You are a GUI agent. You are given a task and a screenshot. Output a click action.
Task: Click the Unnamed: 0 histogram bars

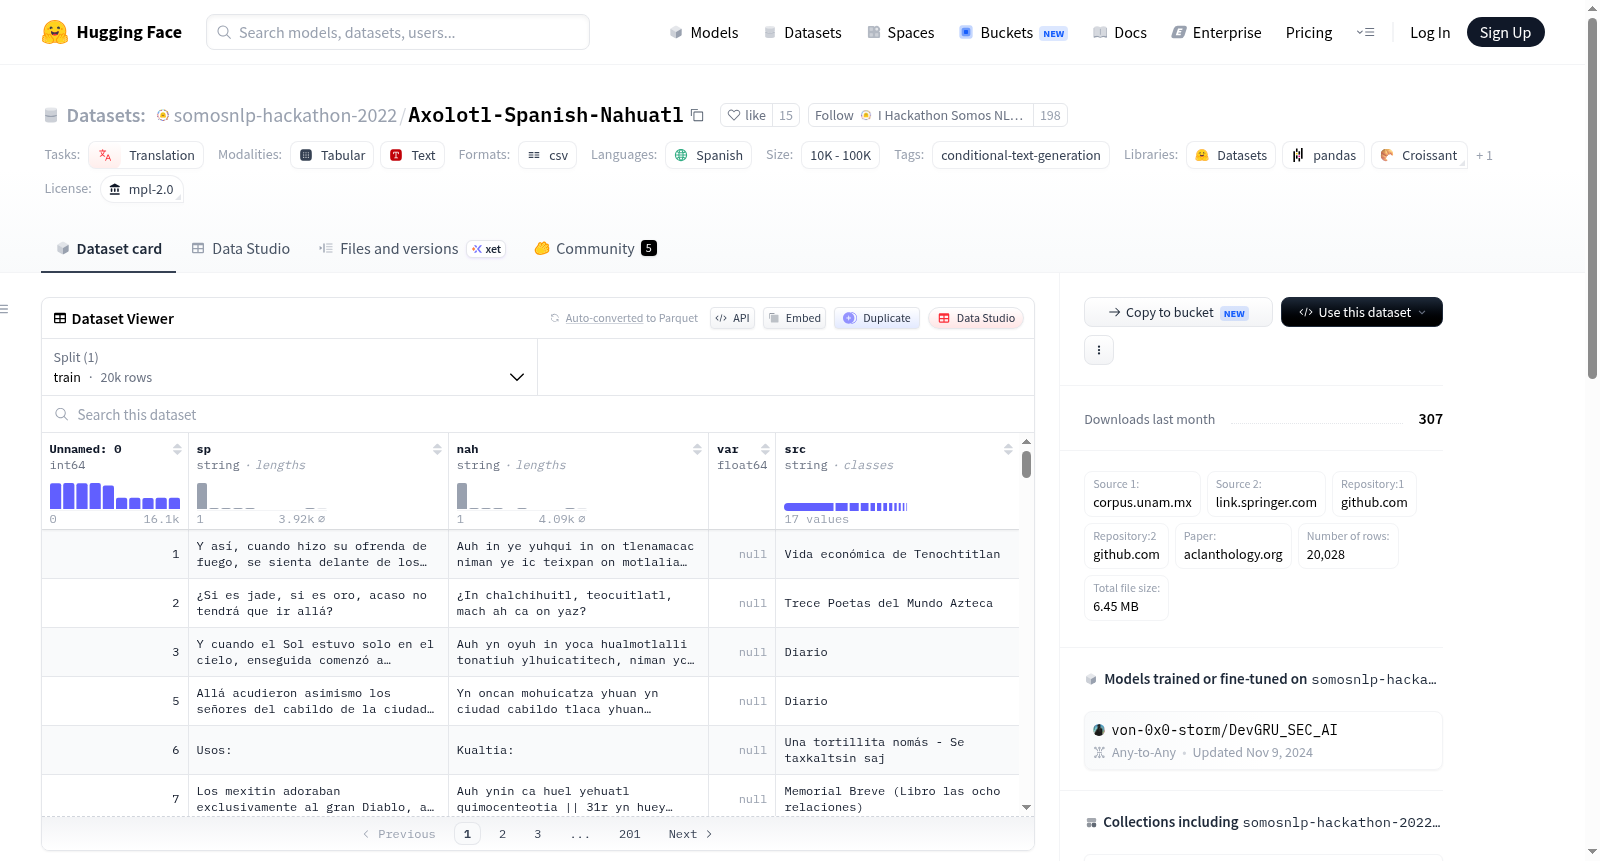(x=115, y=496)
